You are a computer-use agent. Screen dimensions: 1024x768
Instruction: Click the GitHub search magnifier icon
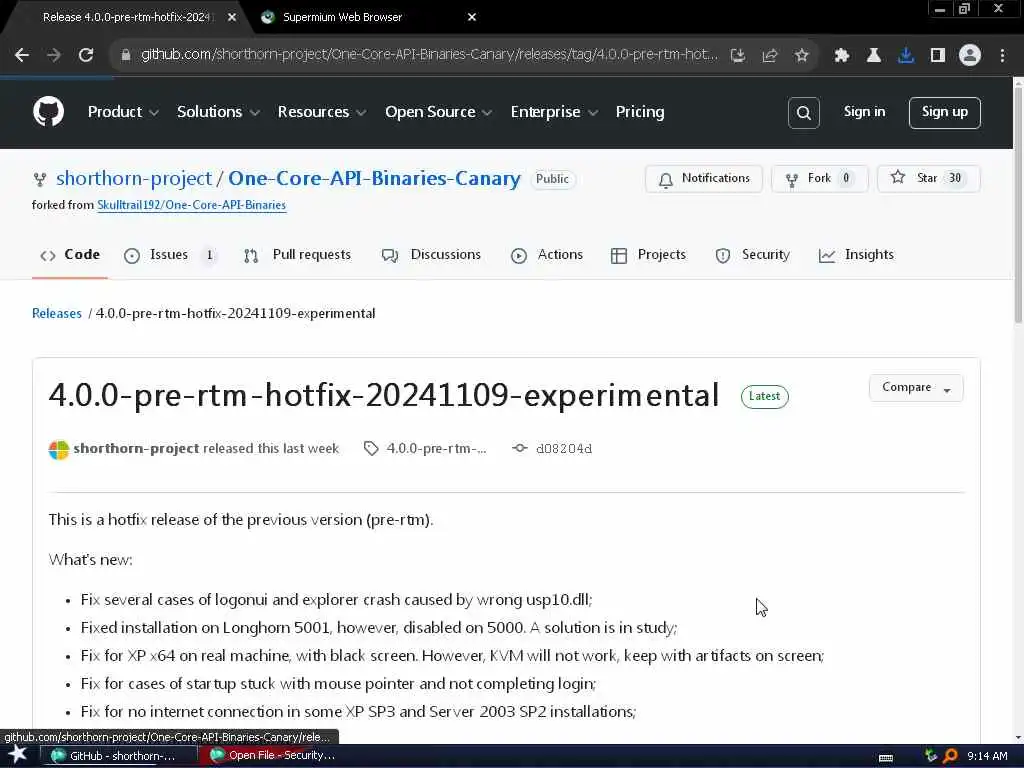(804, 113)
